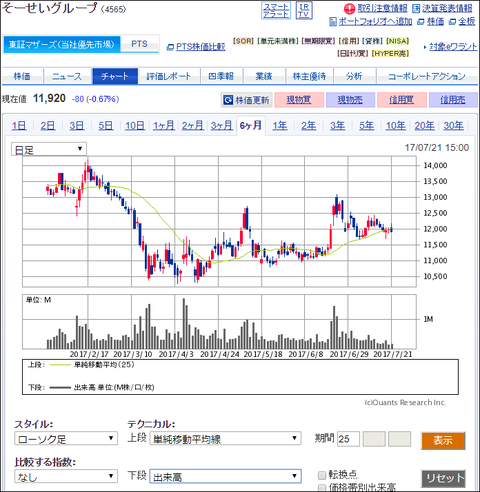Open the 比較する指数 なし dropdown
The width and height of the screenshot is (480, 492).
(66, 476)
